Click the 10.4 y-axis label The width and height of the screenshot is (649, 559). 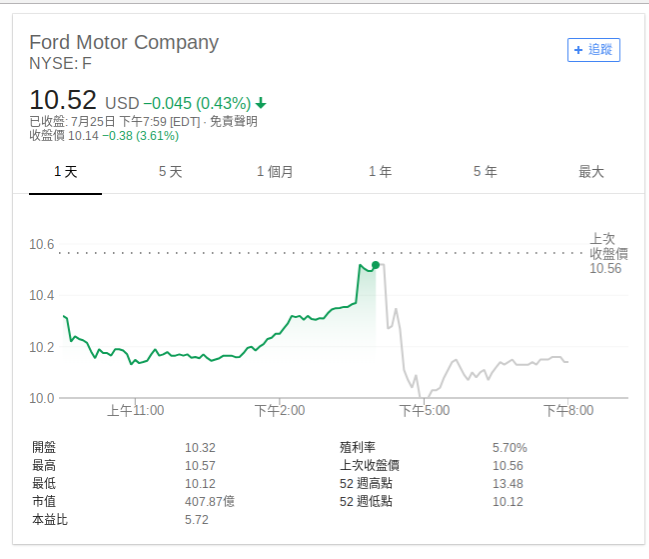41,295
